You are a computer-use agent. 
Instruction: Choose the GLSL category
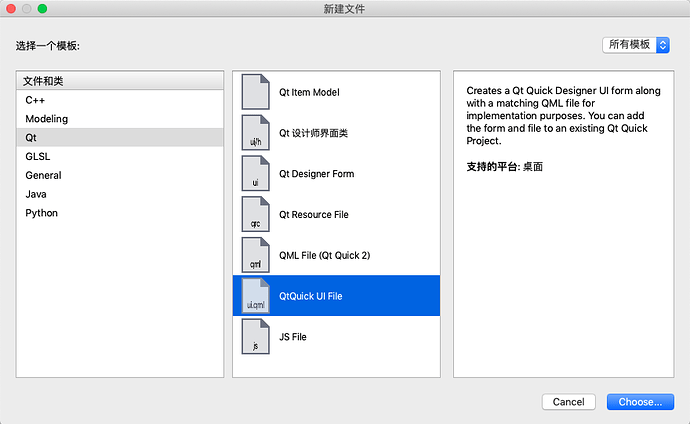pyautogui.click(x=120, y=156)
